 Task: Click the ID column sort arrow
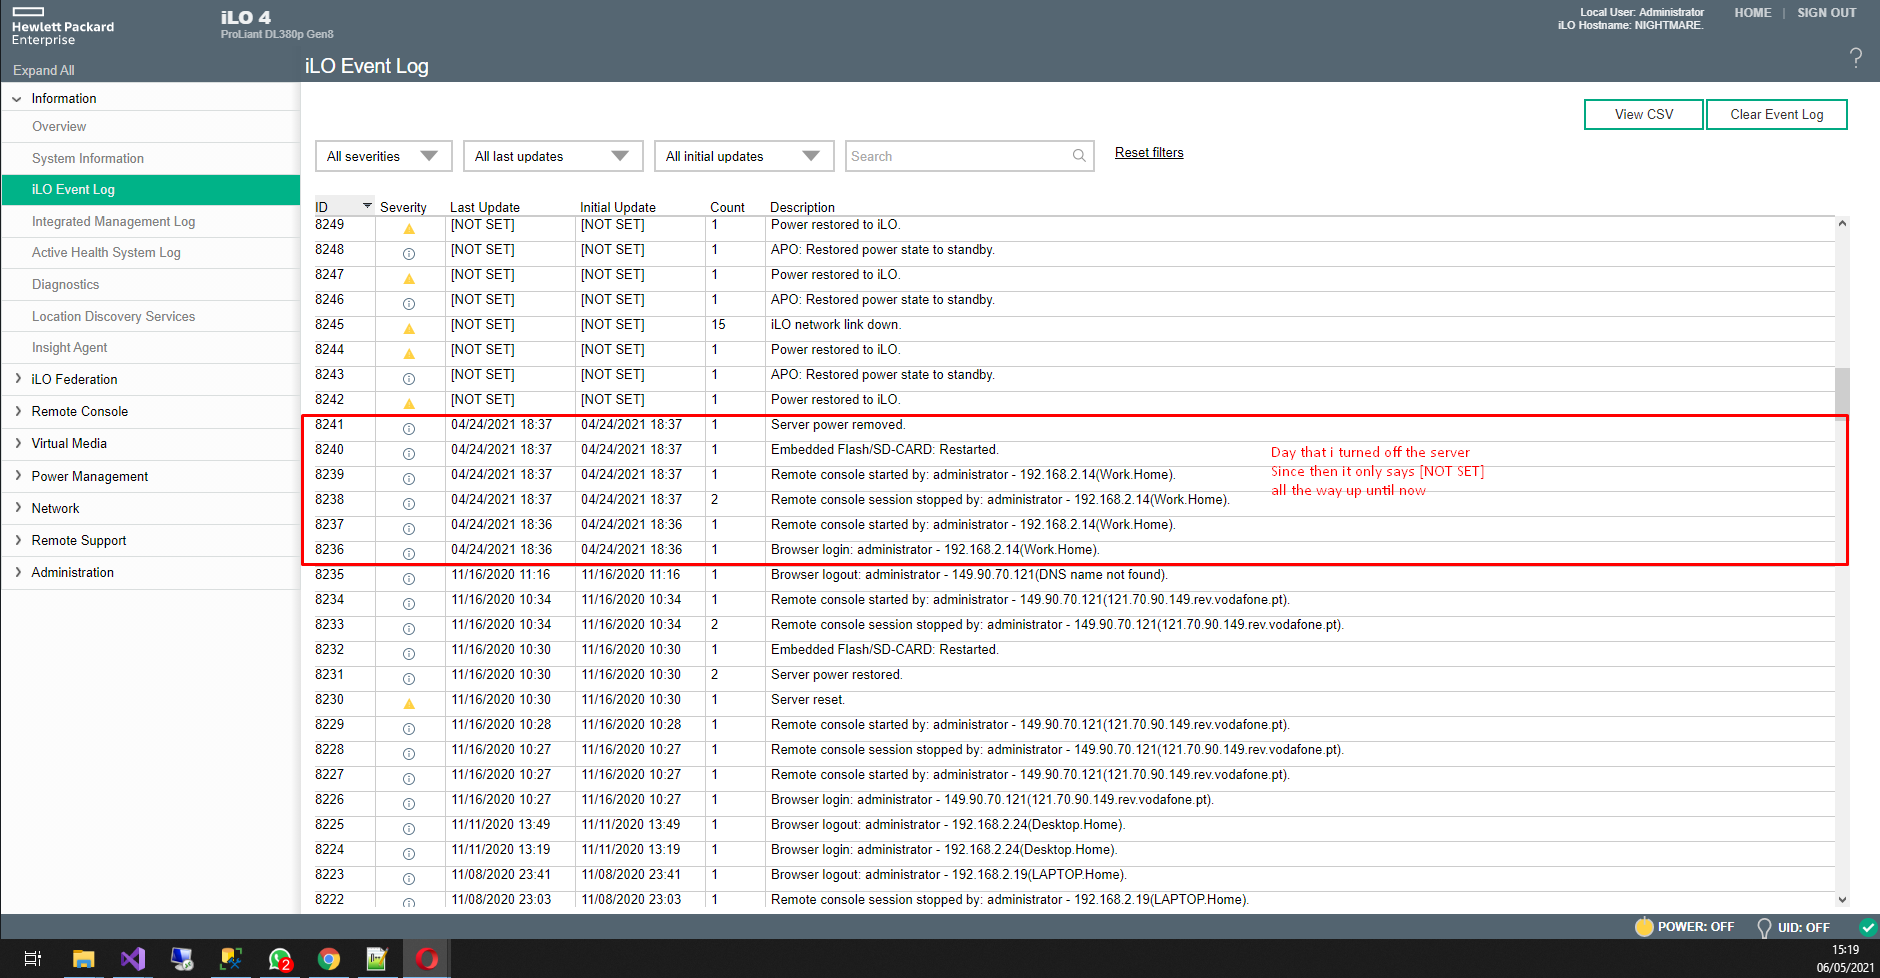367,206
